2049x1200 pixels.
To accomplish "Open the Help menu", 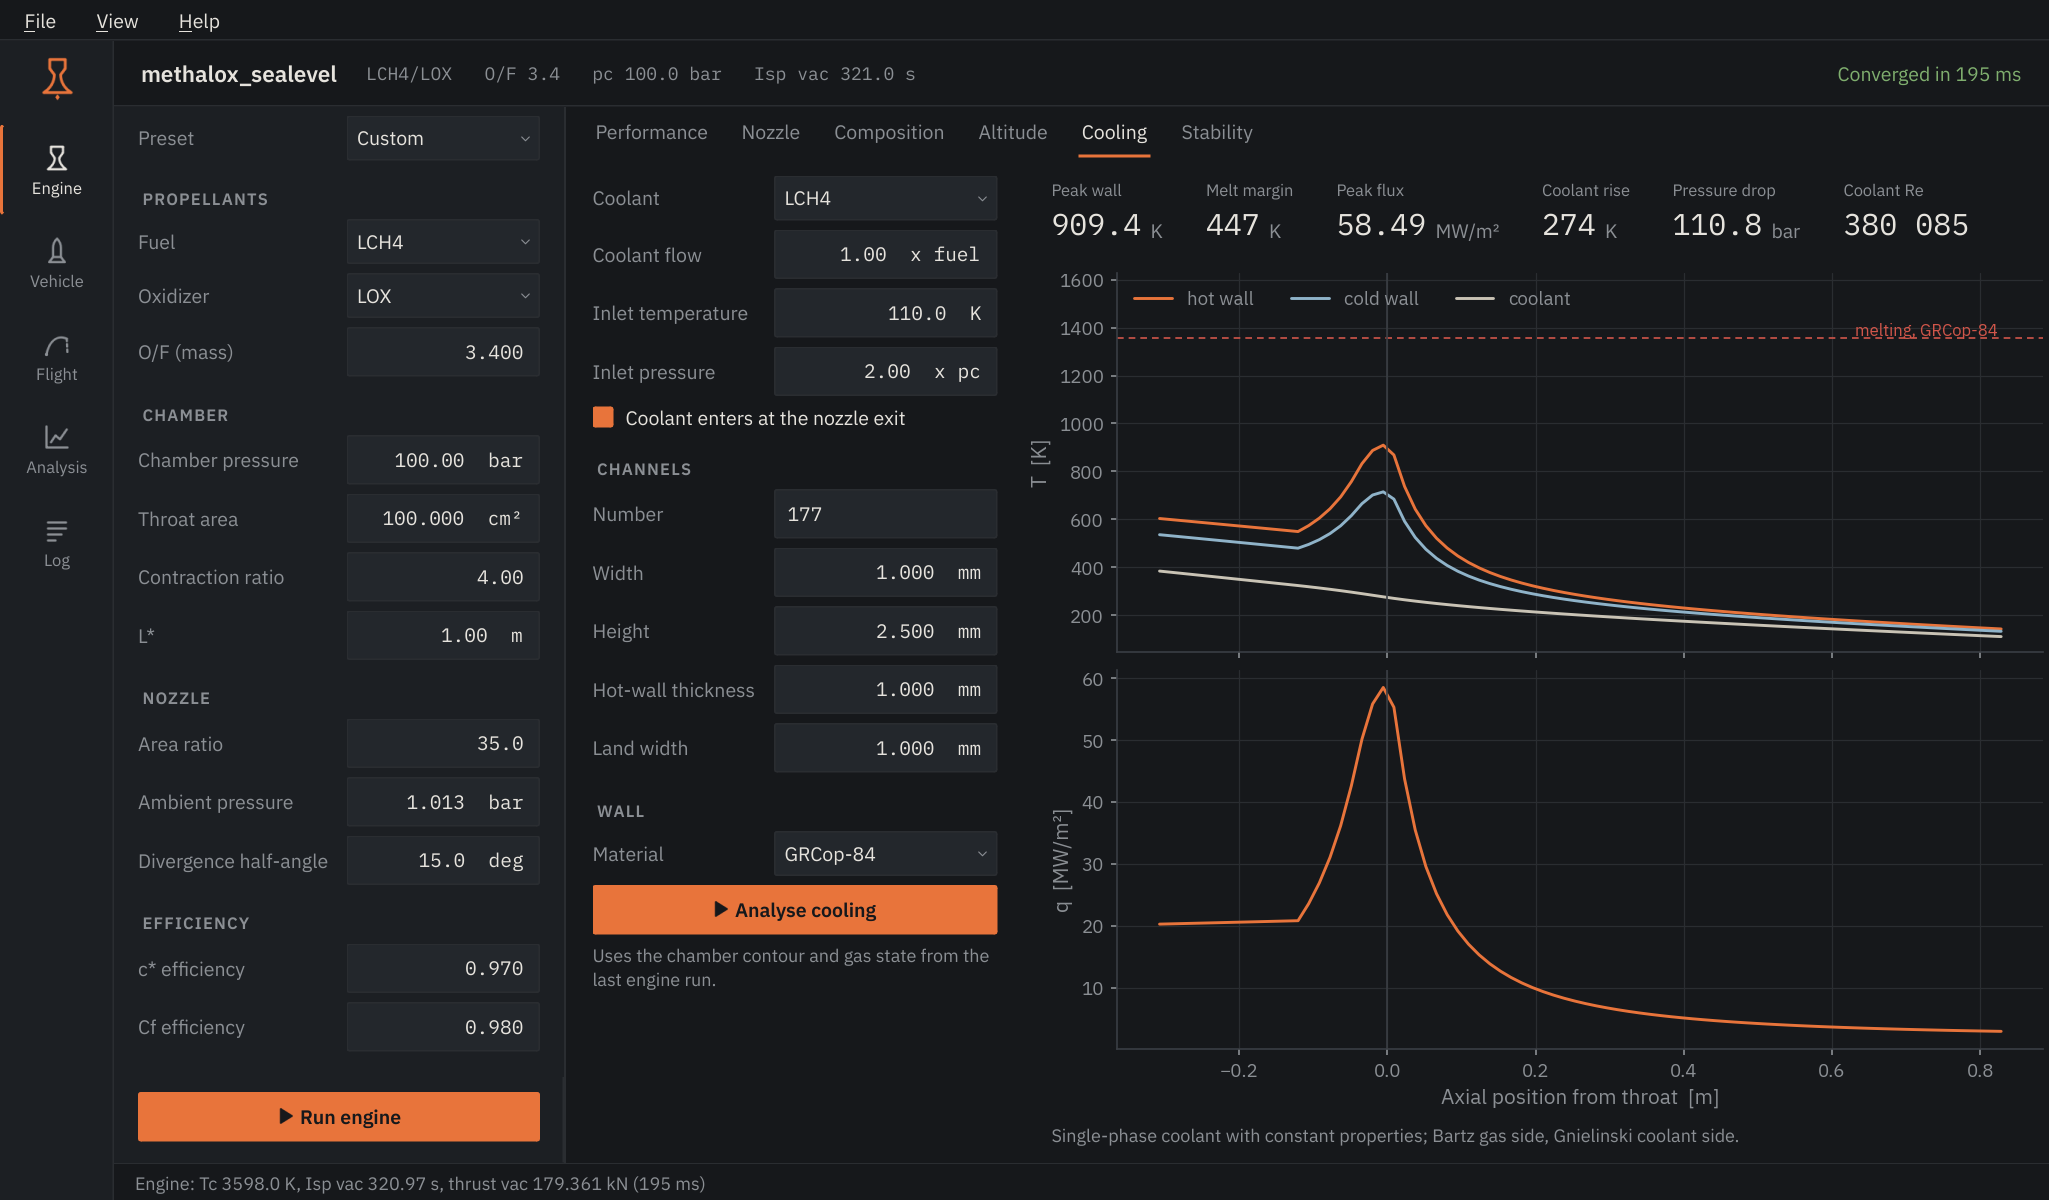I will tap(199, 21).
